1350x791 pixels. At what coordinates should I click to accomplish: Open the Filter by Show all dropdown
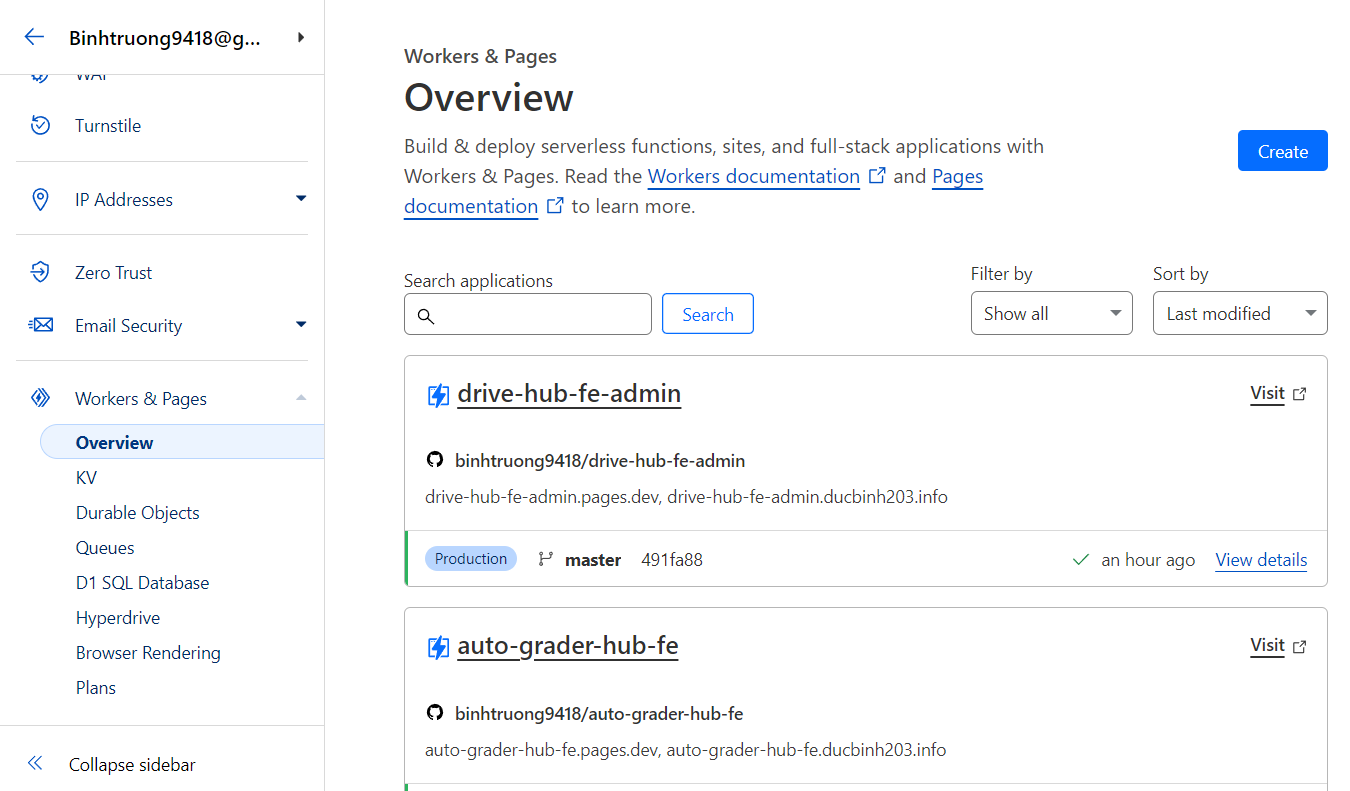pyautogui.click(x=1051, y=314)
